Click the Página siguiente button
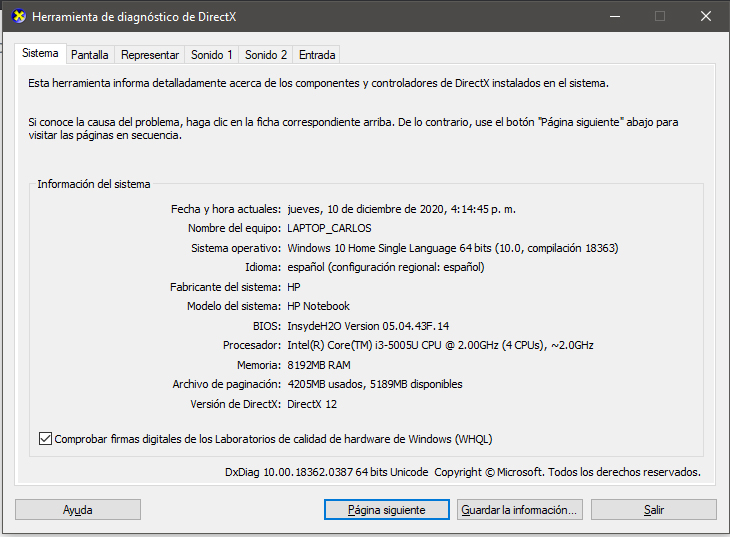Viewport: 730px width, 537px height. coord(386,510)
